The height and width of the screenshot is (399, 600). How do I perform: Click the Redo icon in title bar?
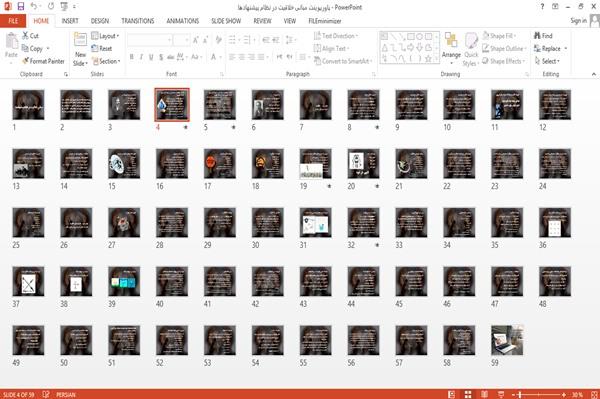(x=51, y=7)
